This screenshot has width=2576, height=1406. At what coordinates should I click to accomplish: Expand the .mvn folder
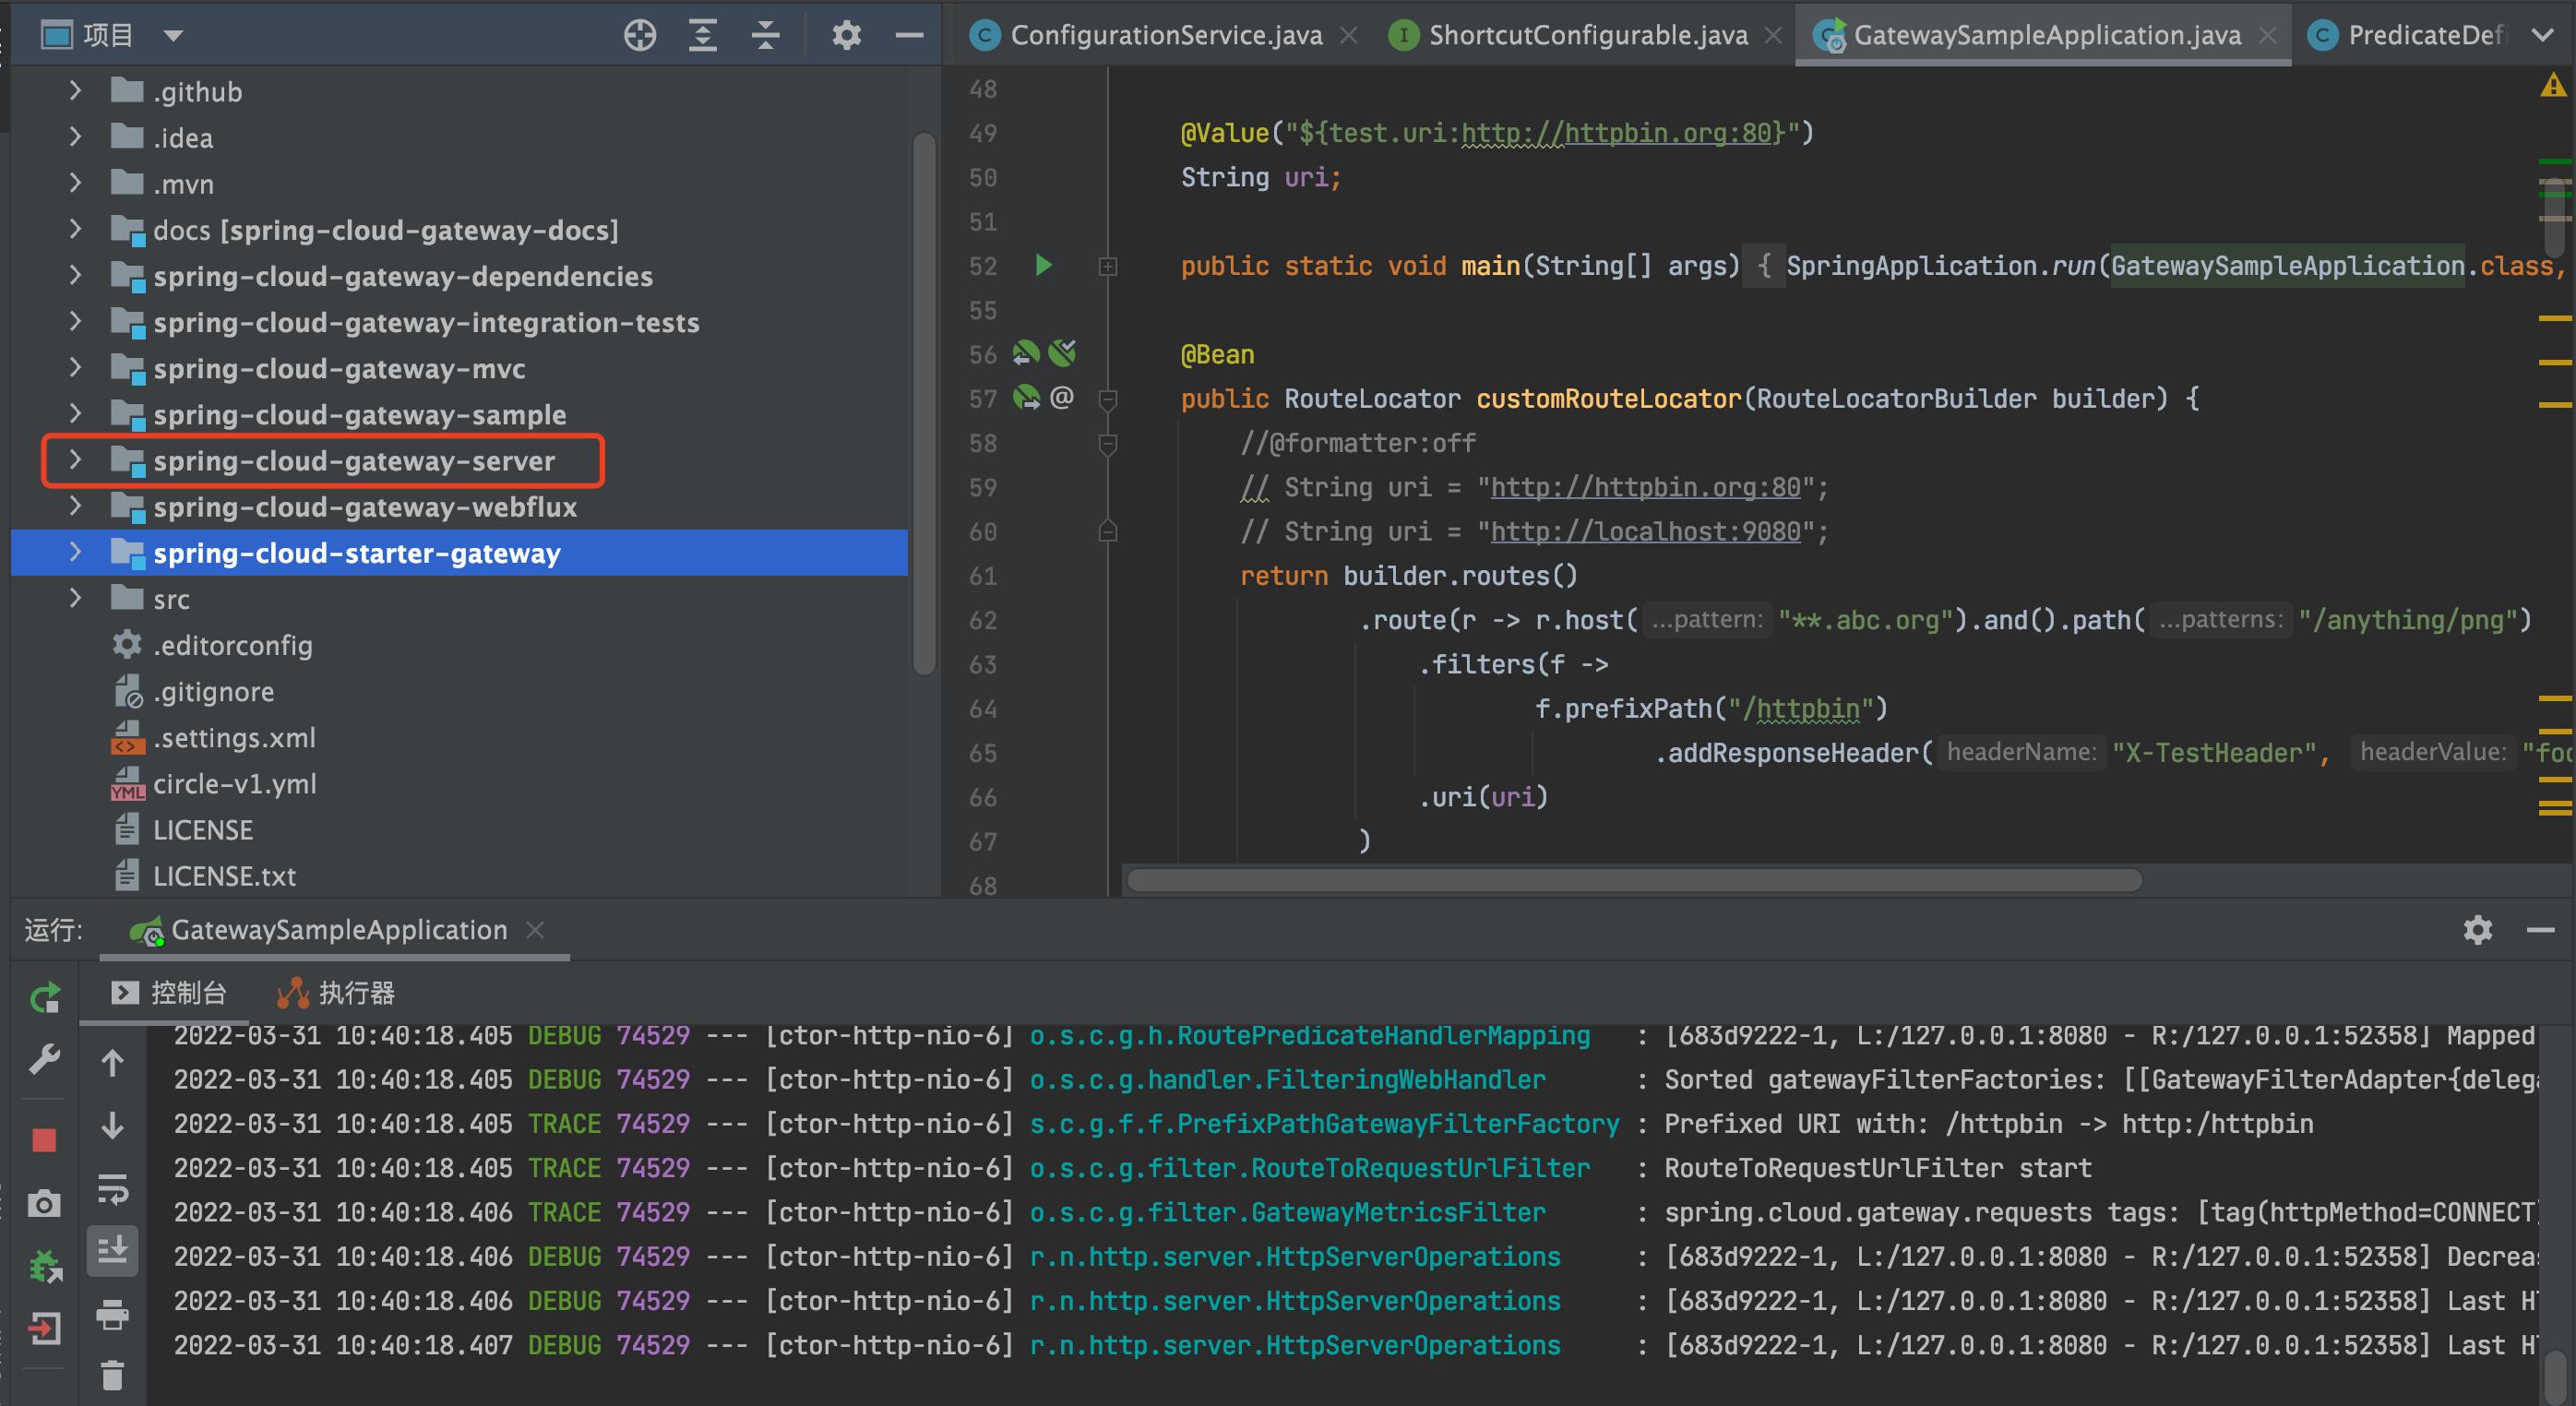coord(75,183)
